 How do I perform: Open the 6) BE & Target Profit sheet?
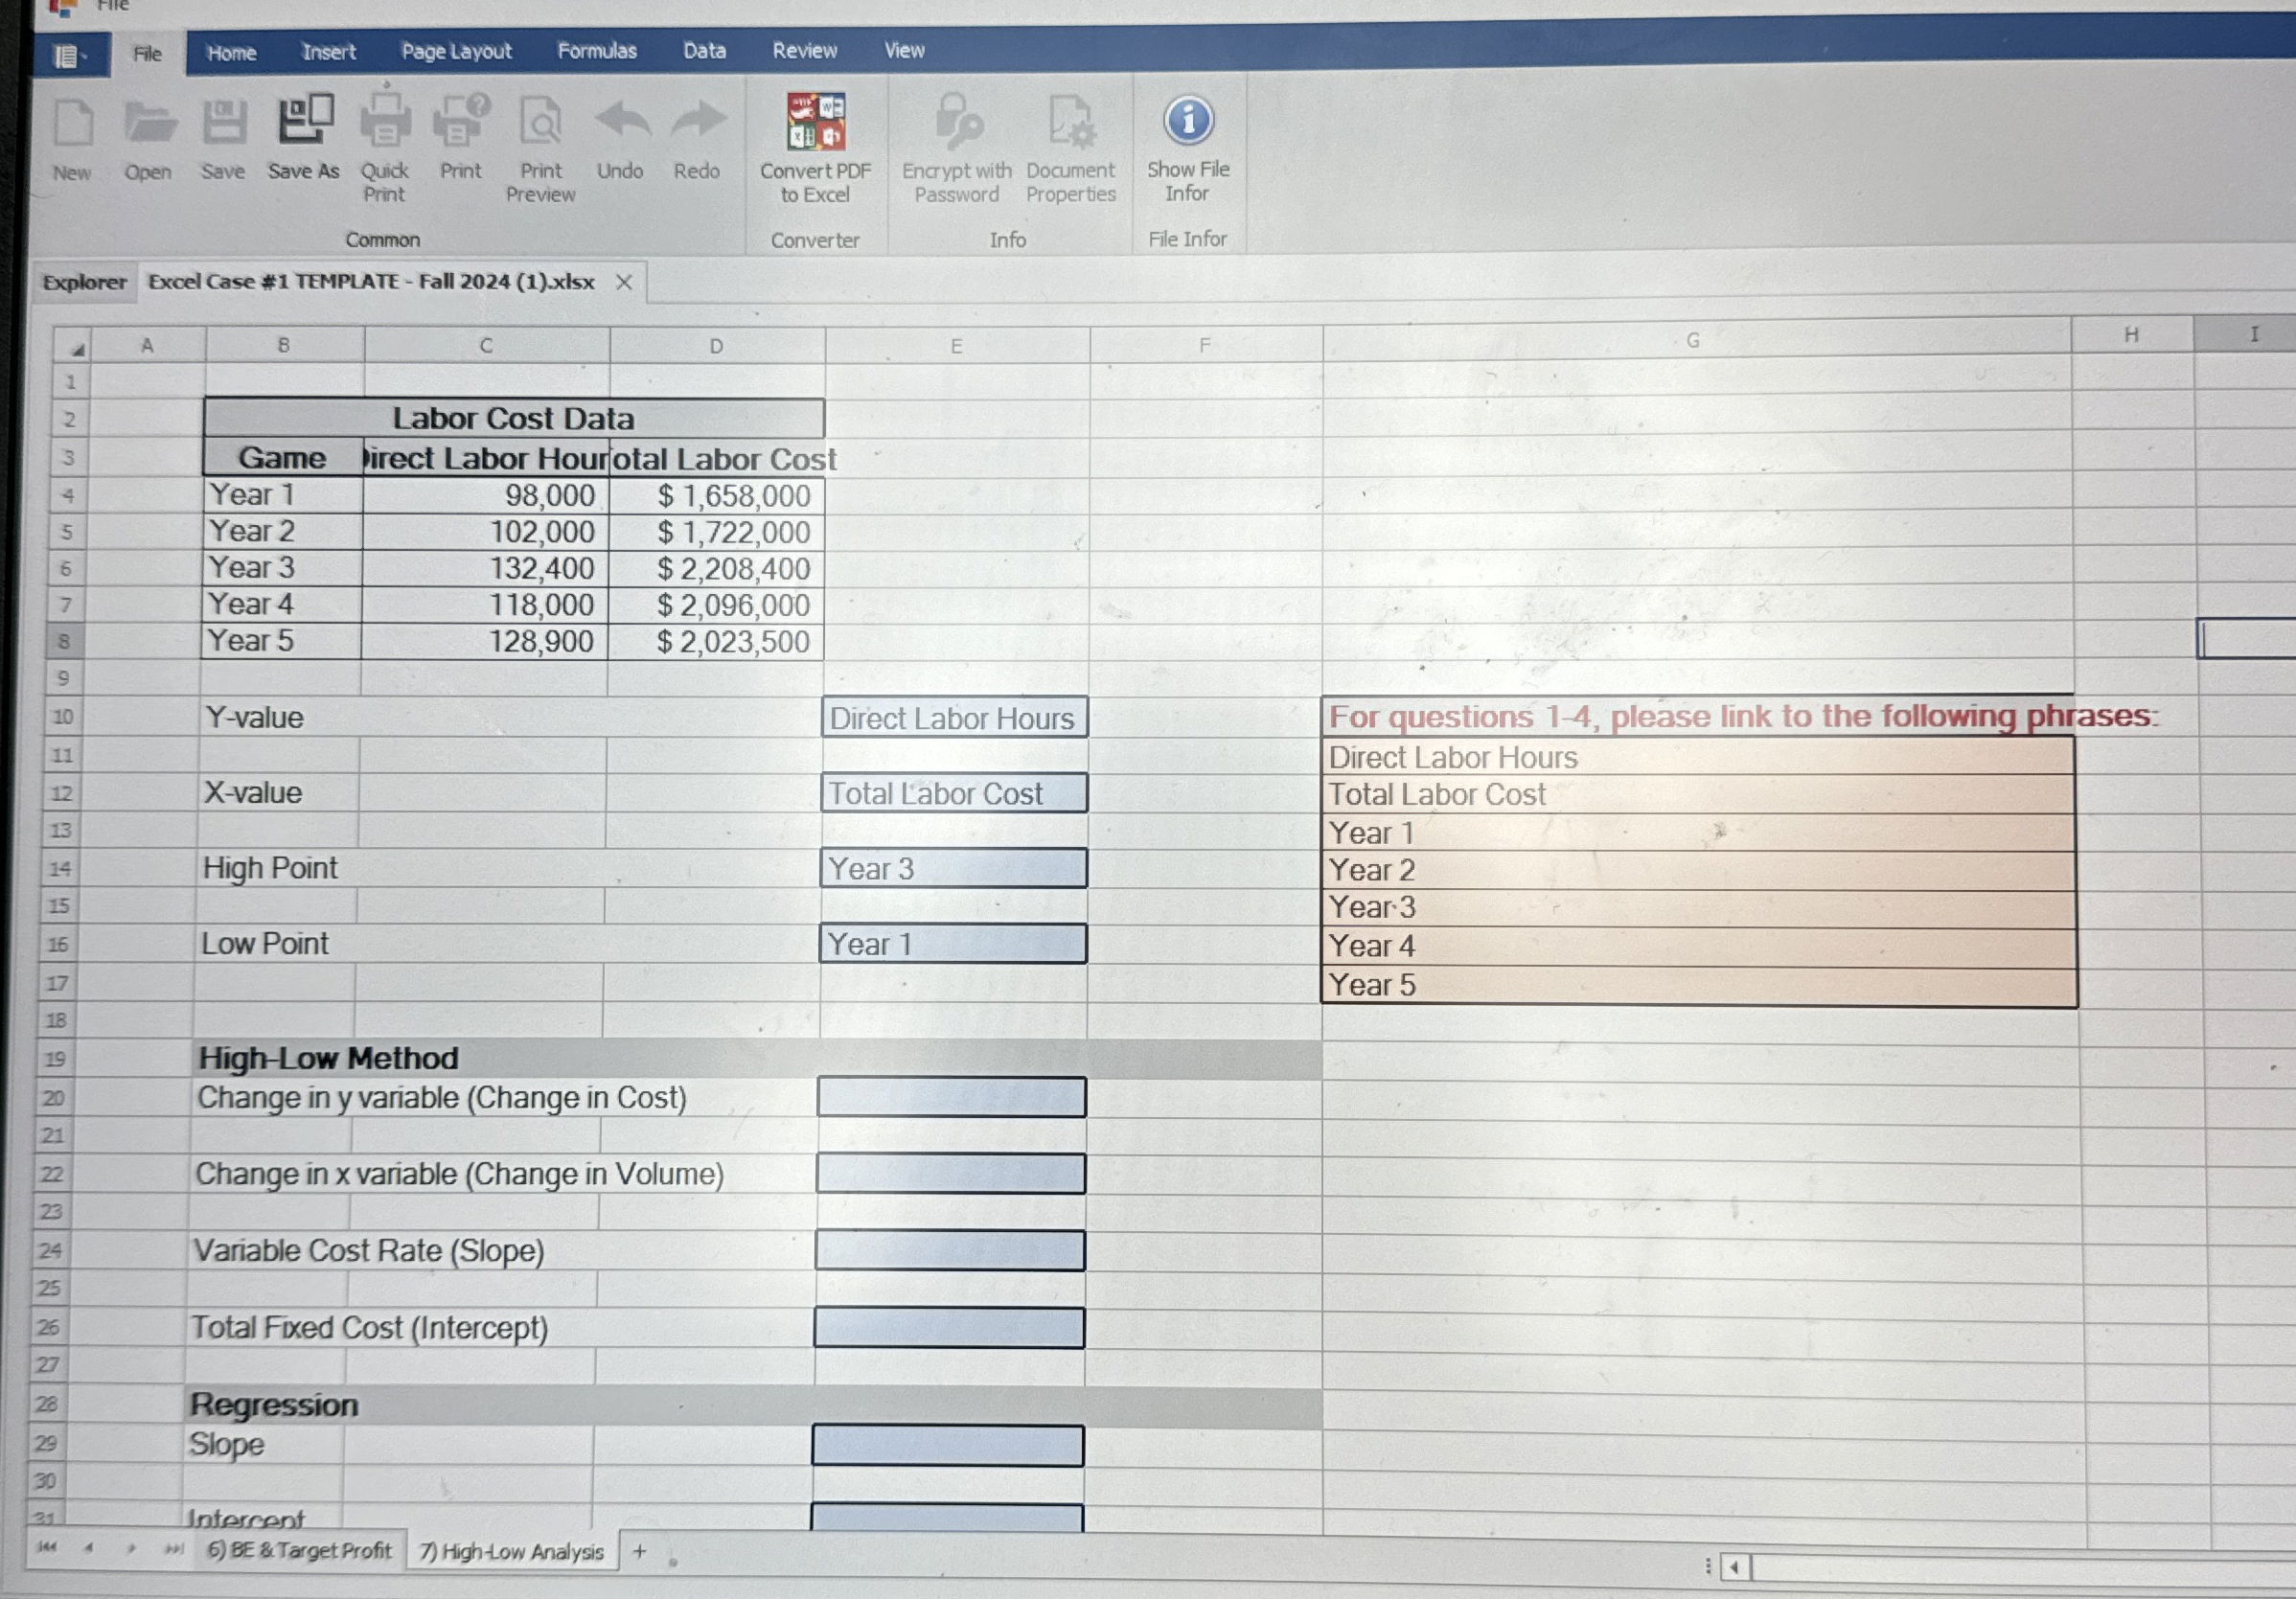click(297, 1551)
